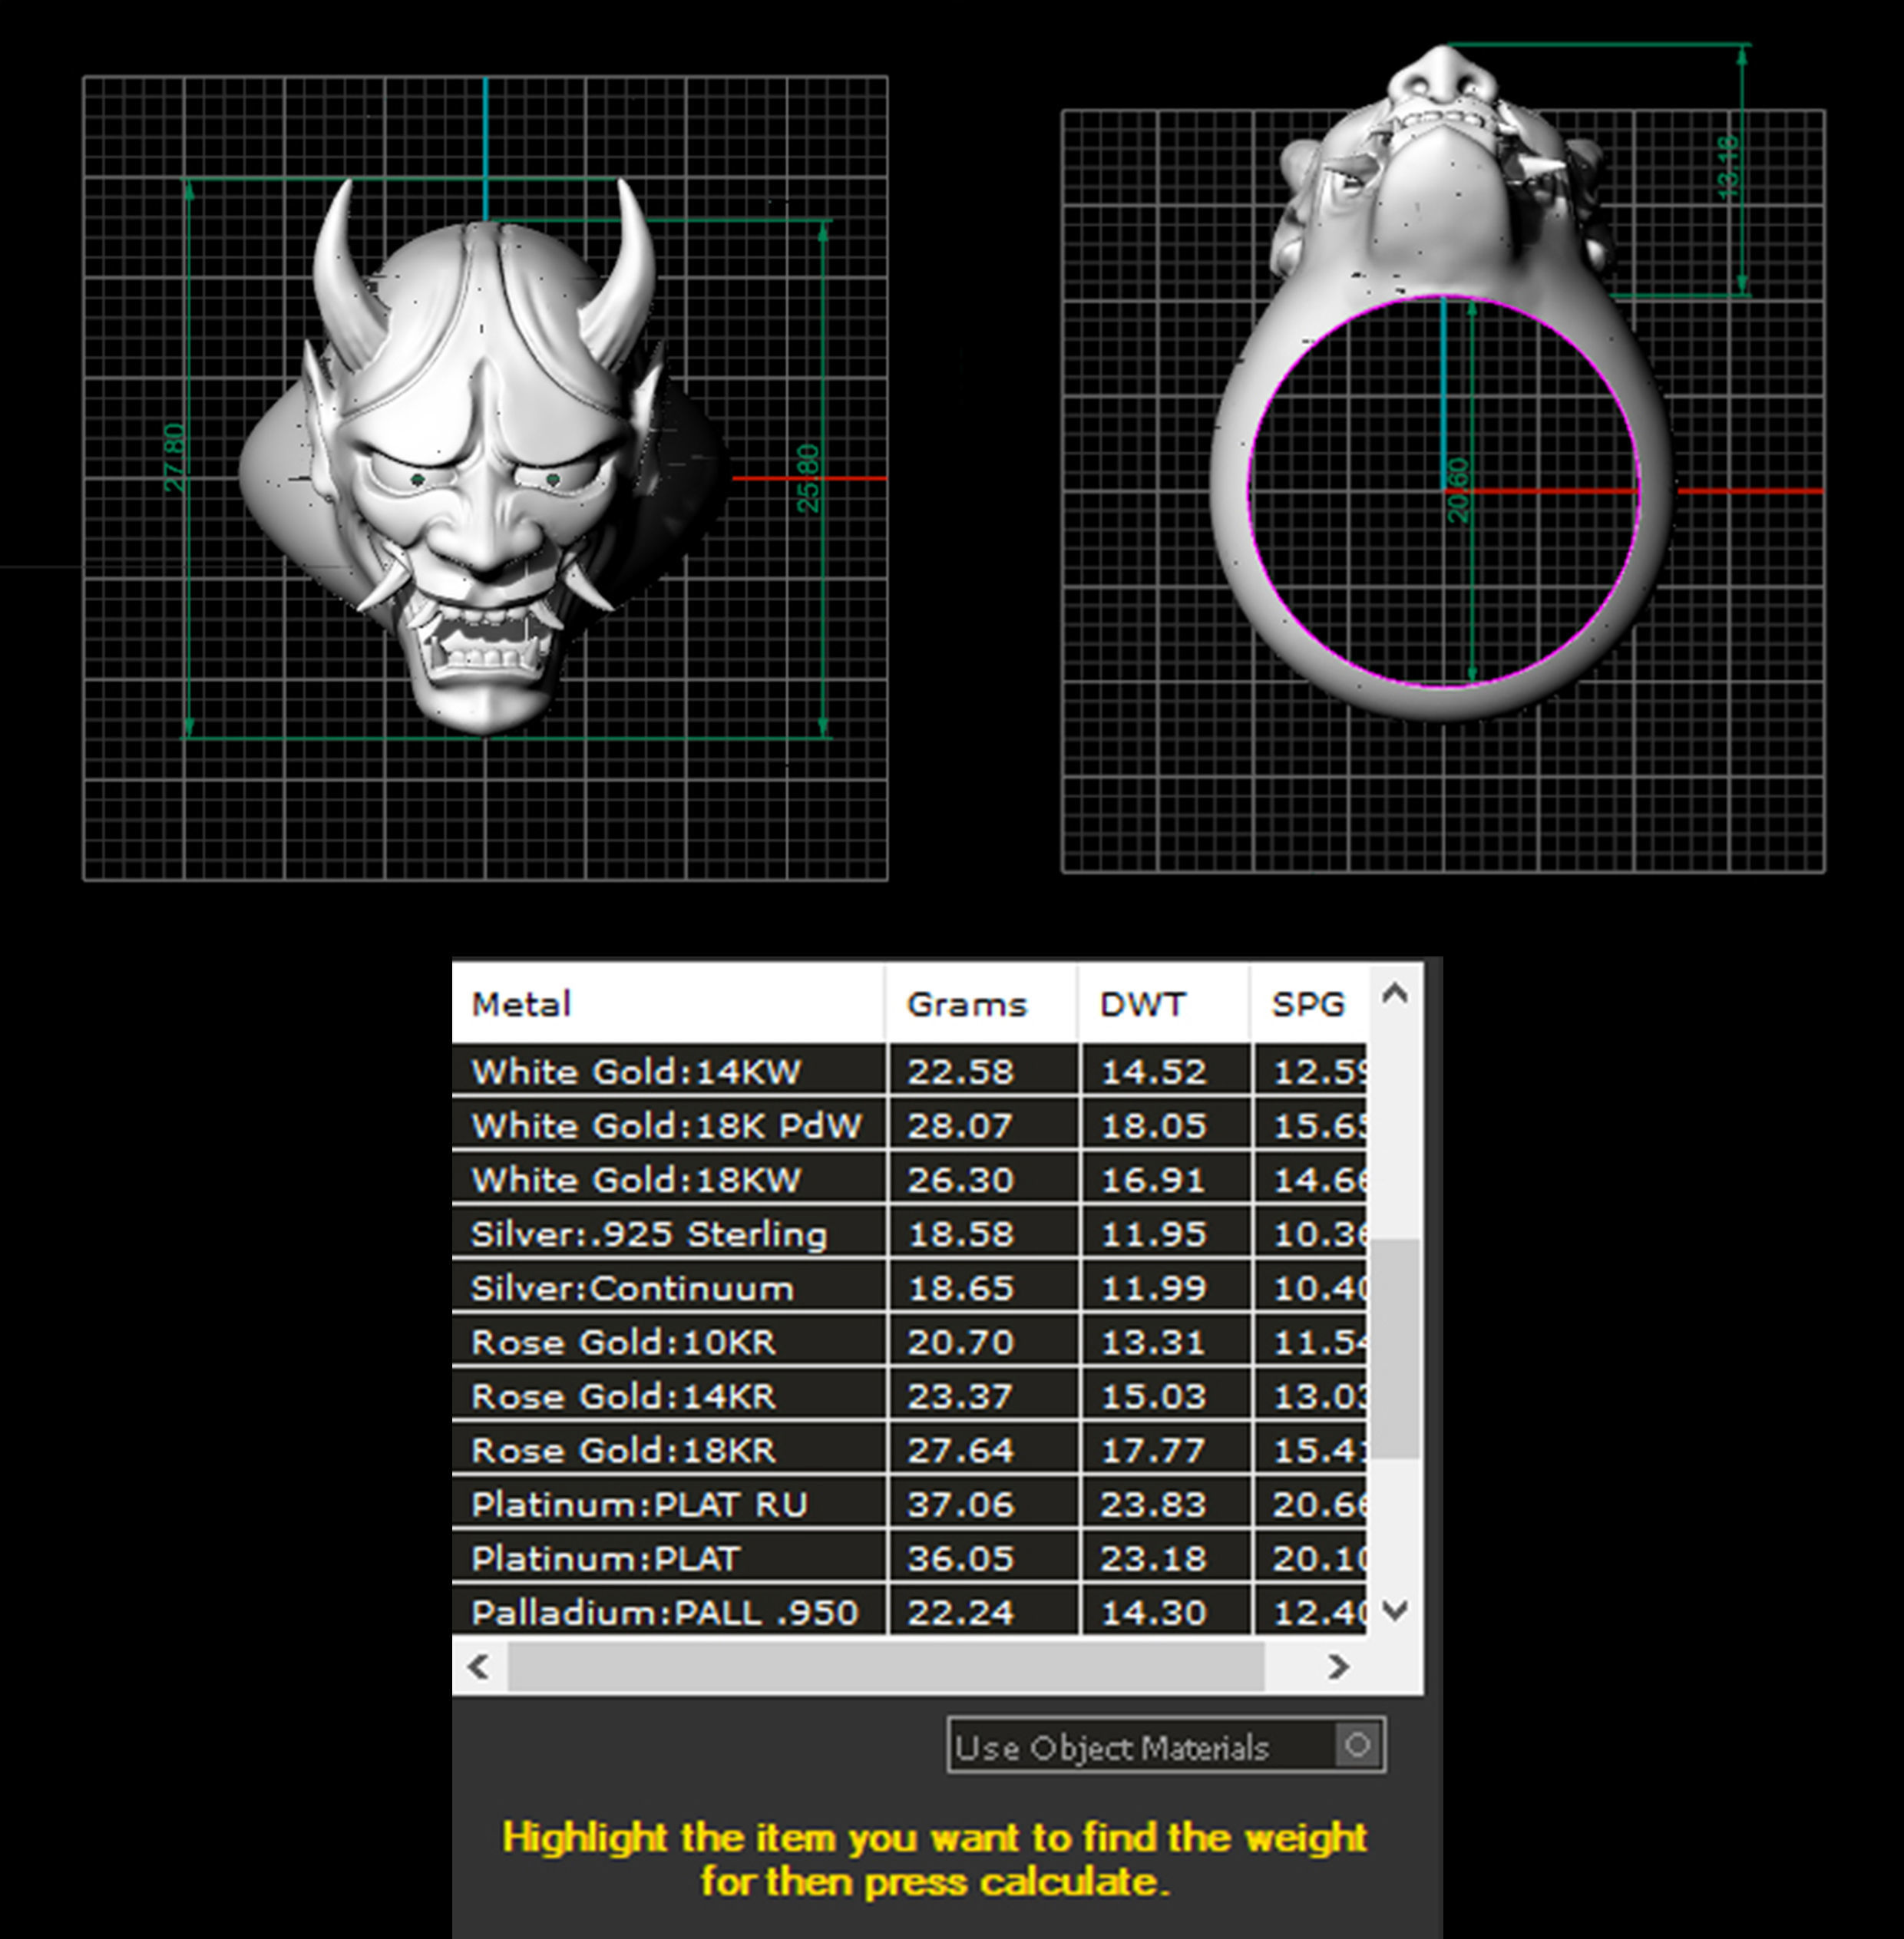Click the 18.65 grams value
This screenshot has width=1904, height=1939.
[960, 1288]
